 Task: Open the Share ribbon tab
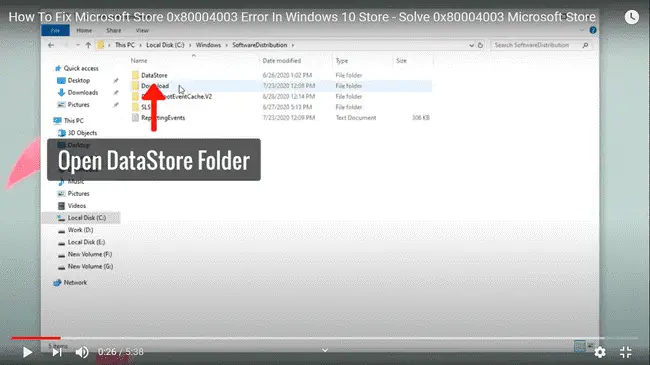pos(114,30)
